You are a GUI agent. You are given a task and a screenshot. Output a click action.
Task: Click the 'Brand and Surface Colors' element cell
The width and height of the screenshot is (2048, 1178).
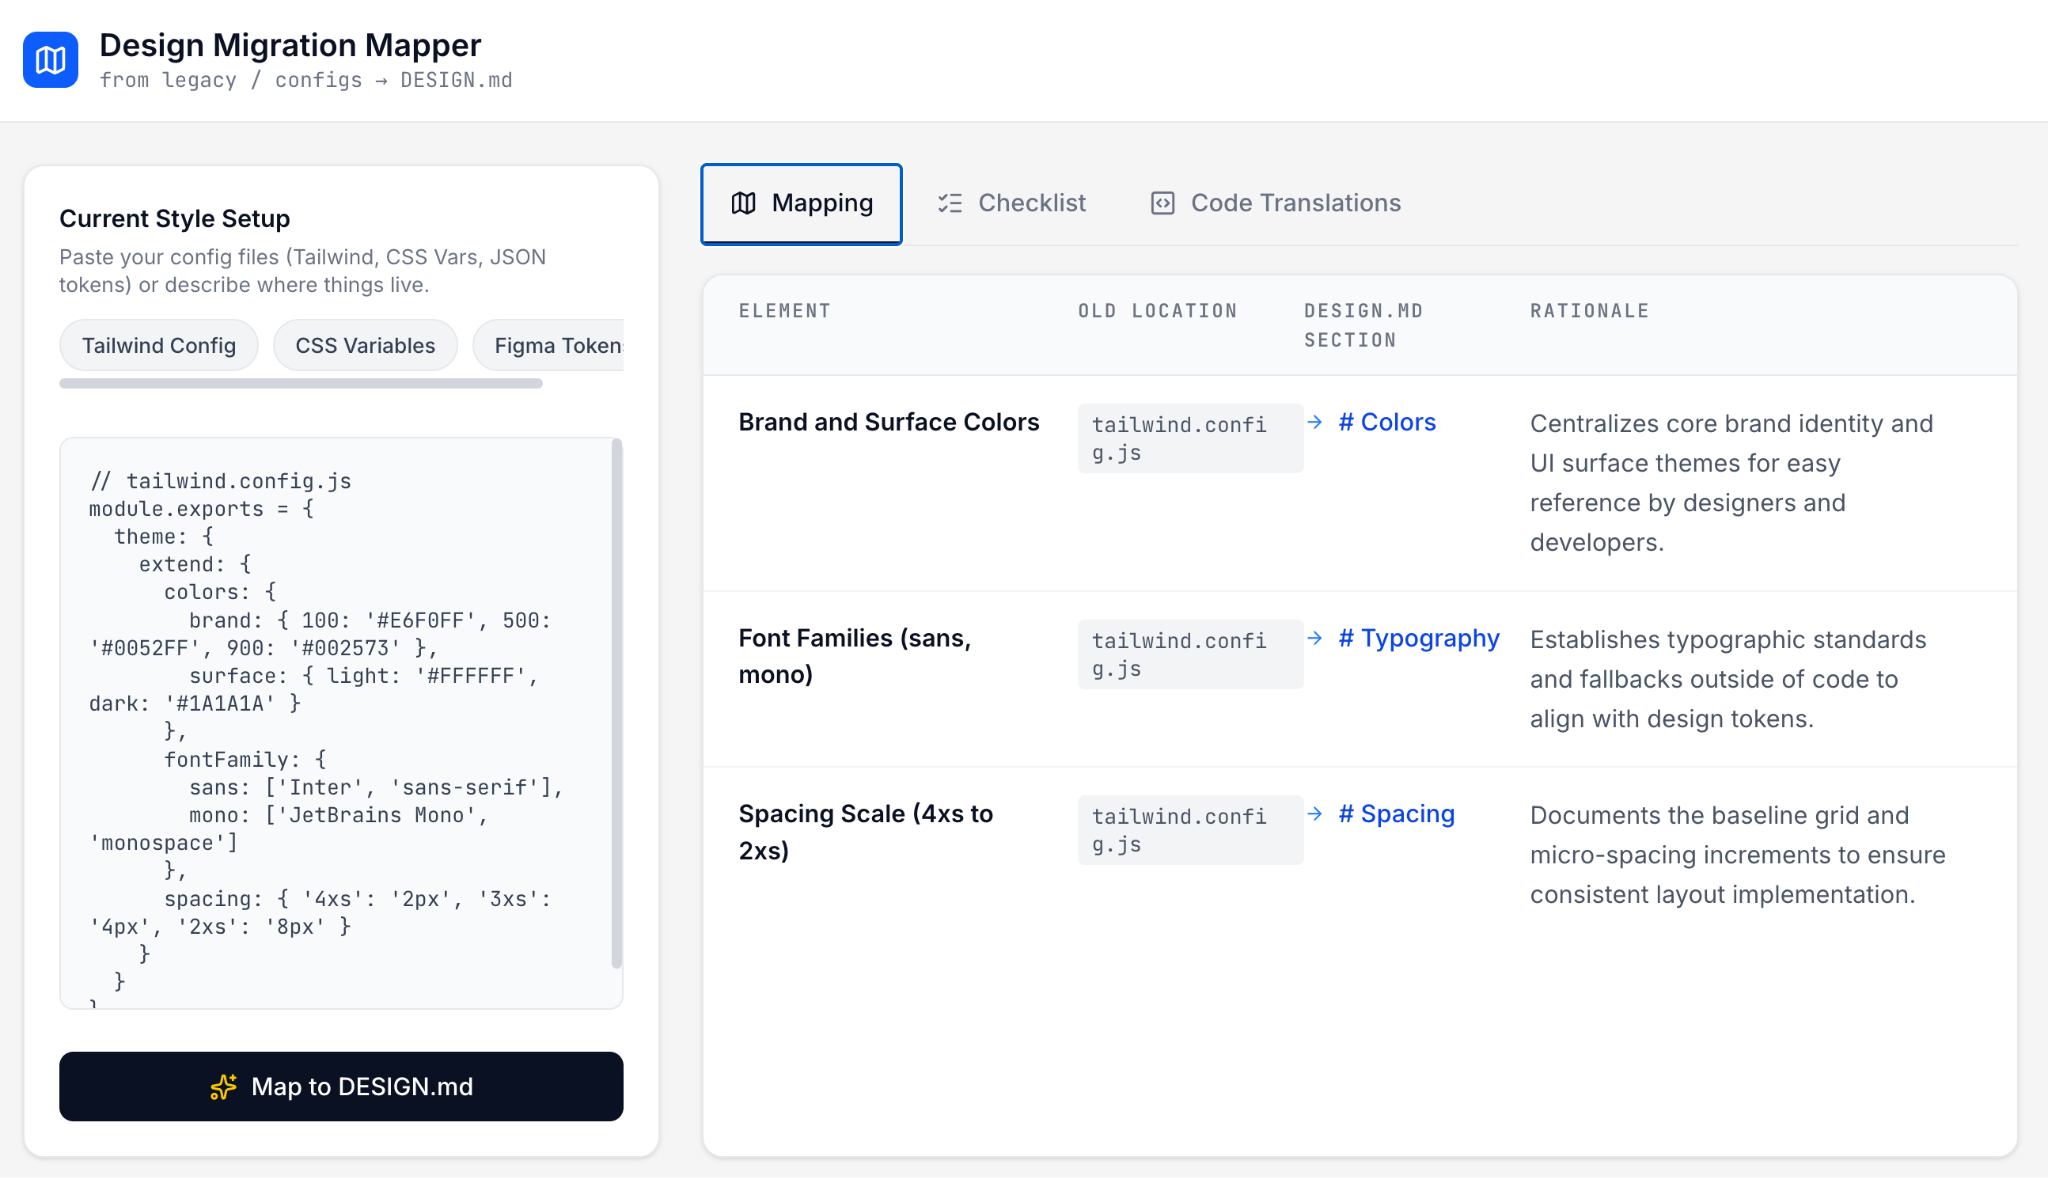click(x=889, y=422)
